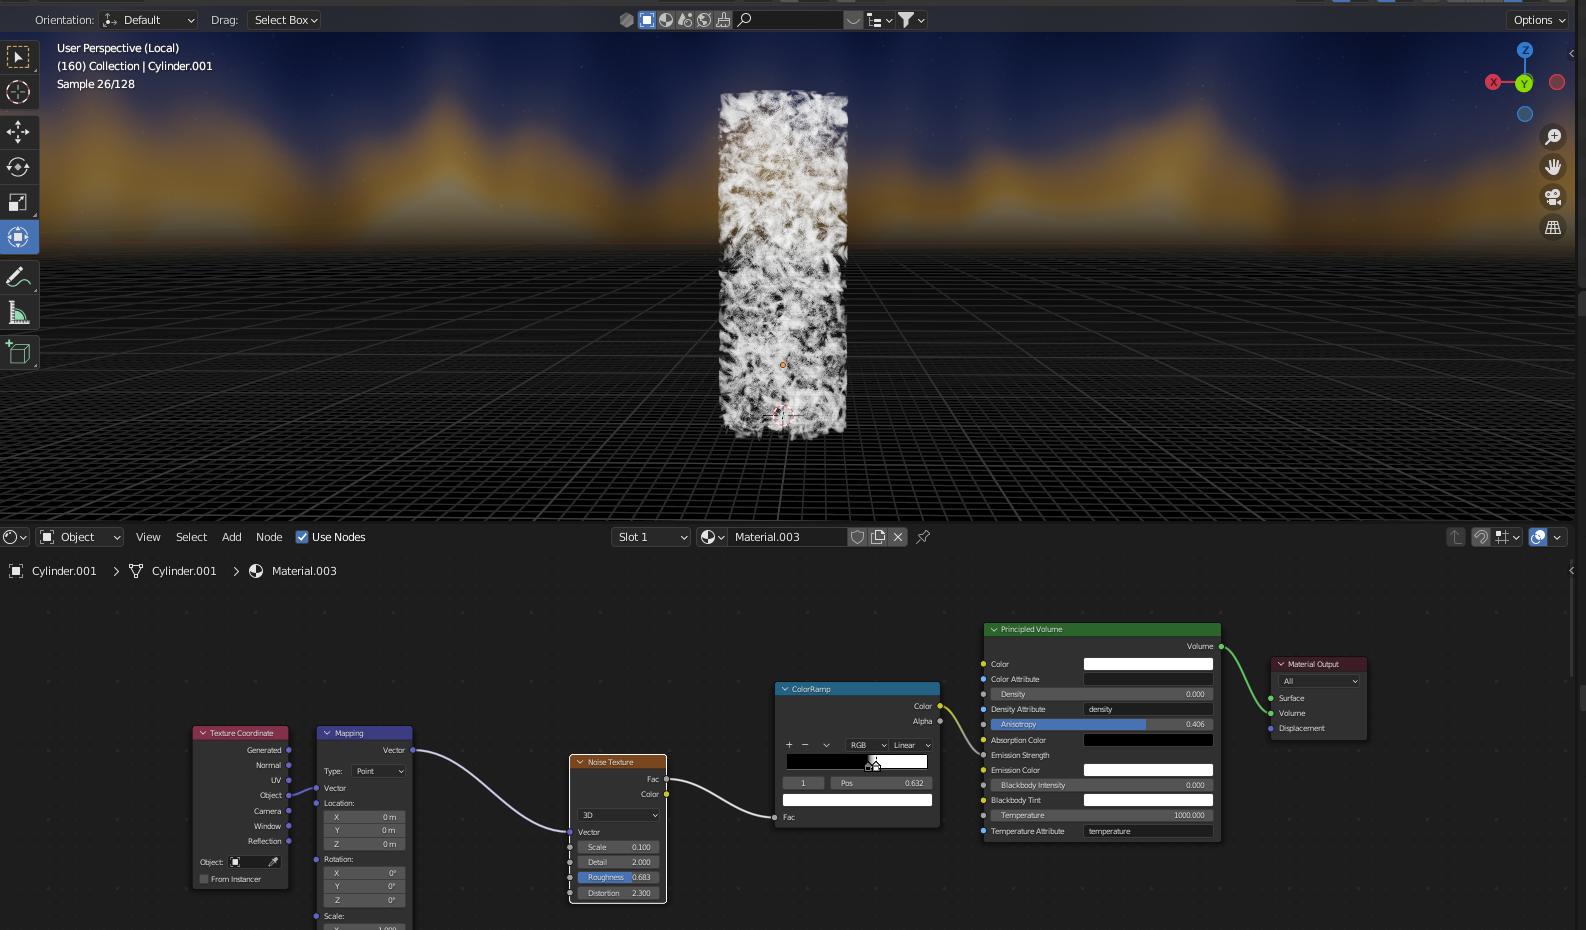Click the pan hand icon
Viewport: 1586px width, 930px height.
1553,167
